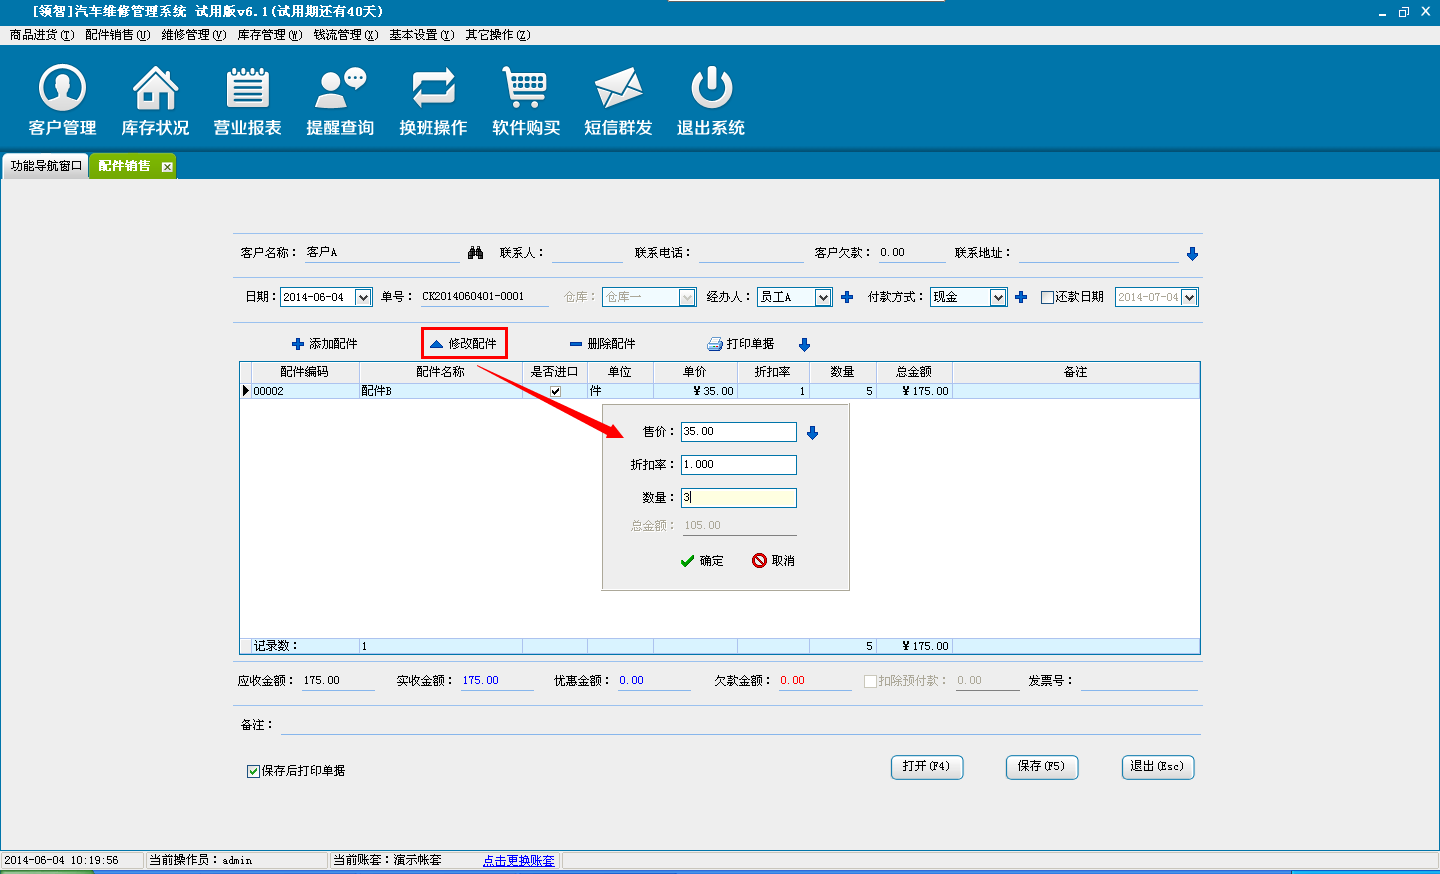Open the 软件购买 shopping cart icon
This screenshot has height=874, width=1440.
click(525, 89)
